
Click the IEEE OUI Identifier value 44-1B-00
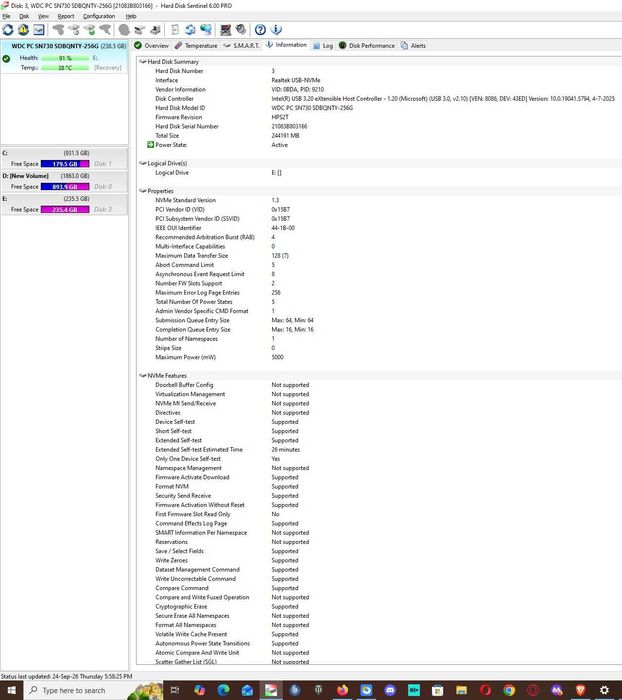(x=283, y=228)
